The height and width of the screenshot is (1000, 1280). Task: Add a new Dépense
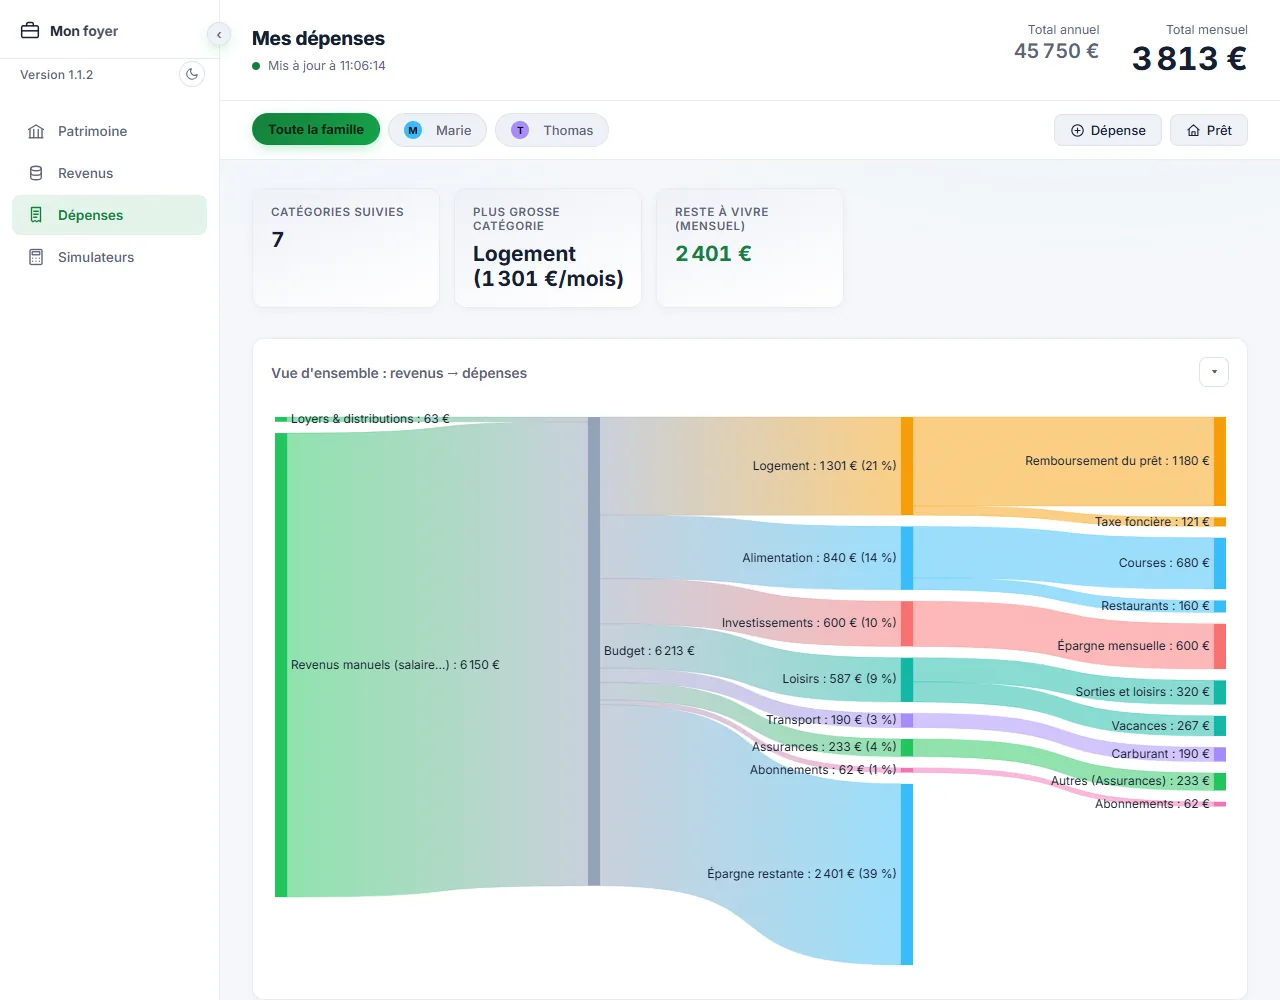1108,130
